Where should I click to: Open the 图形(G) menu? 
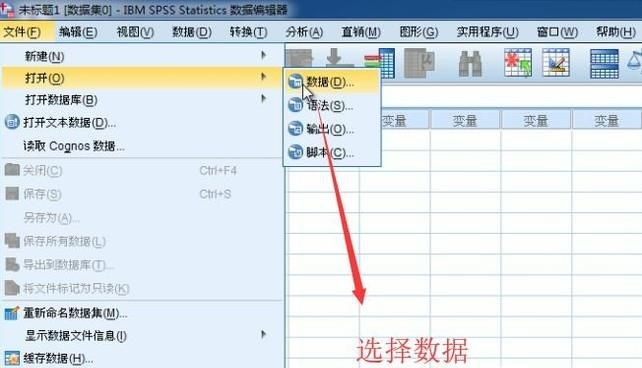(x=419, y=32)
